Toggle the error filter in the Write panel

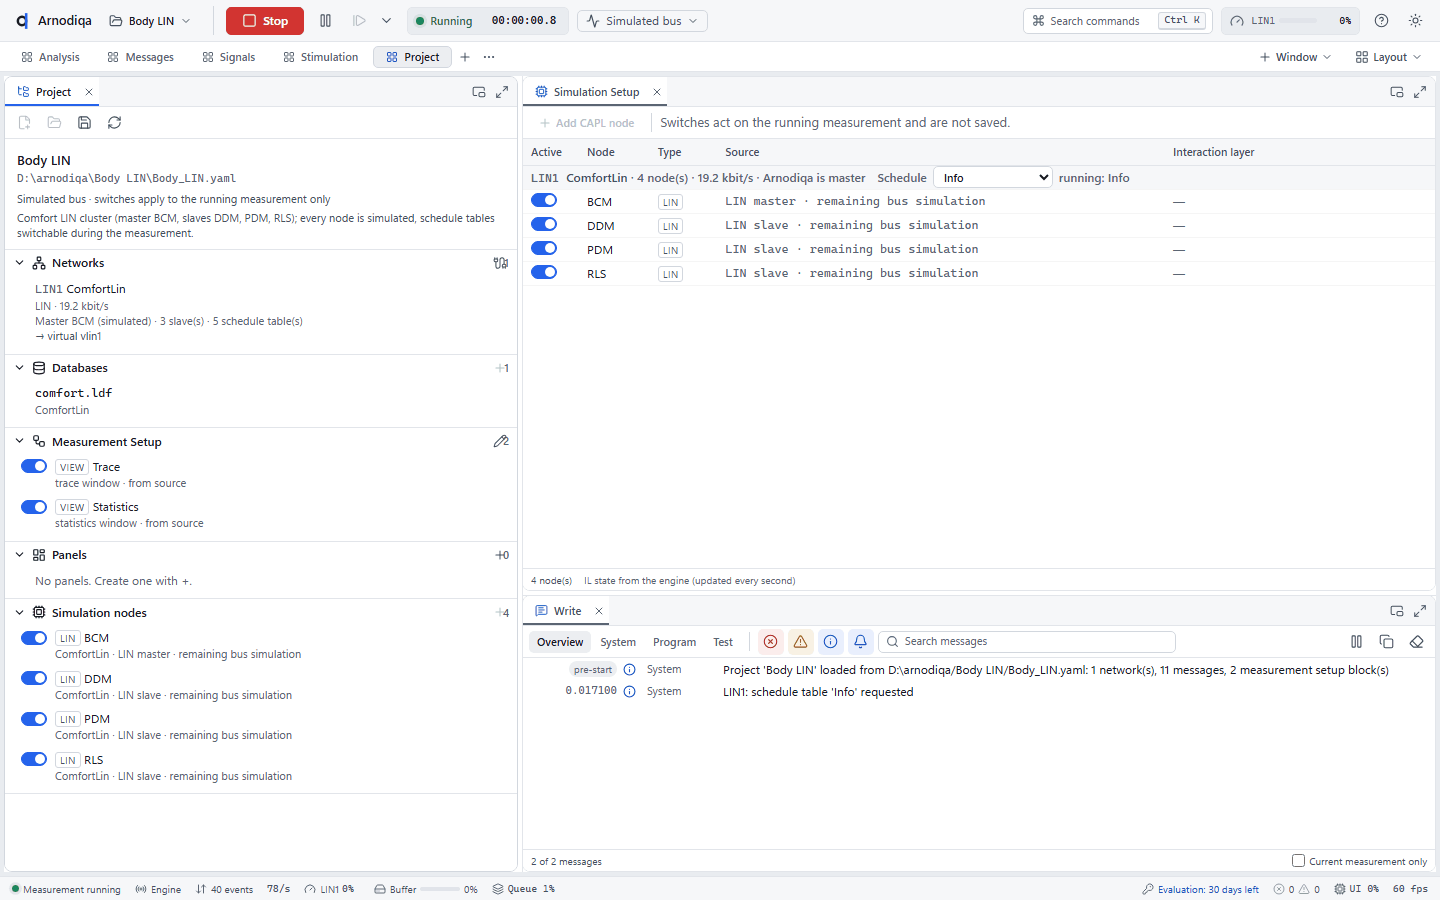pyautogui.click(x=770, y=642)
